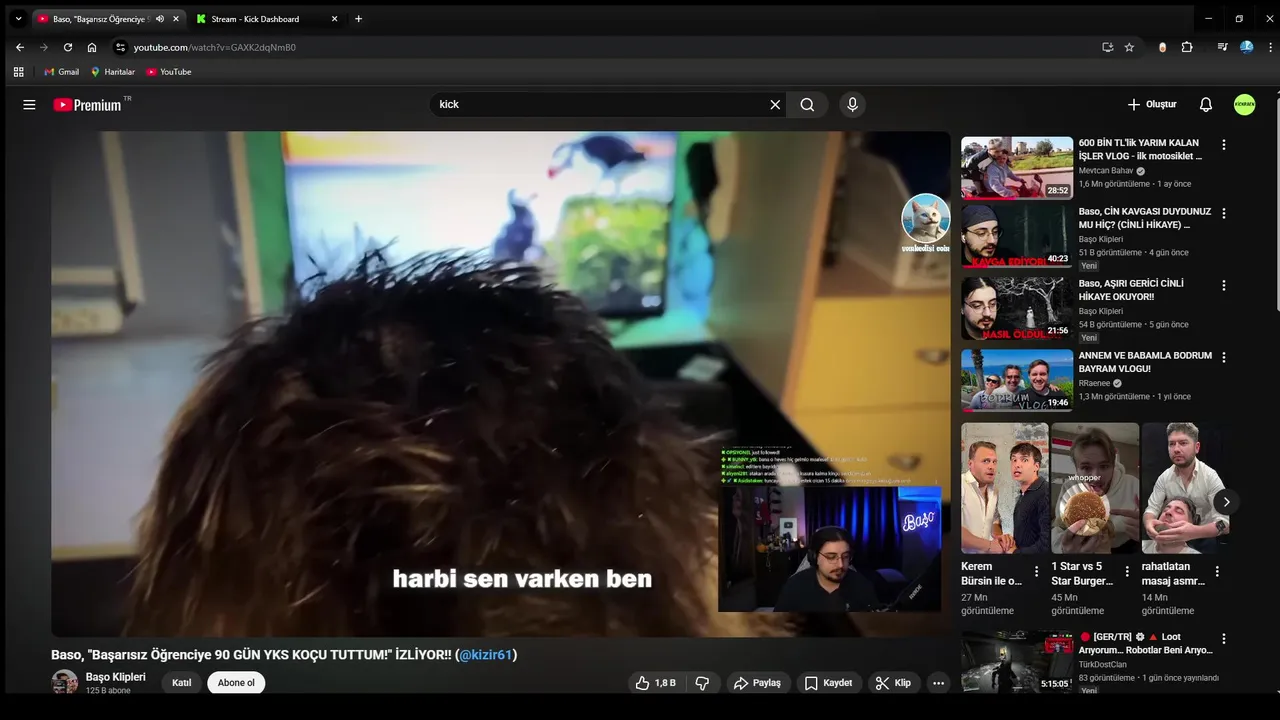More actions three-dot under video
This screenshot has height=720, width=1280.
point(938,683)
